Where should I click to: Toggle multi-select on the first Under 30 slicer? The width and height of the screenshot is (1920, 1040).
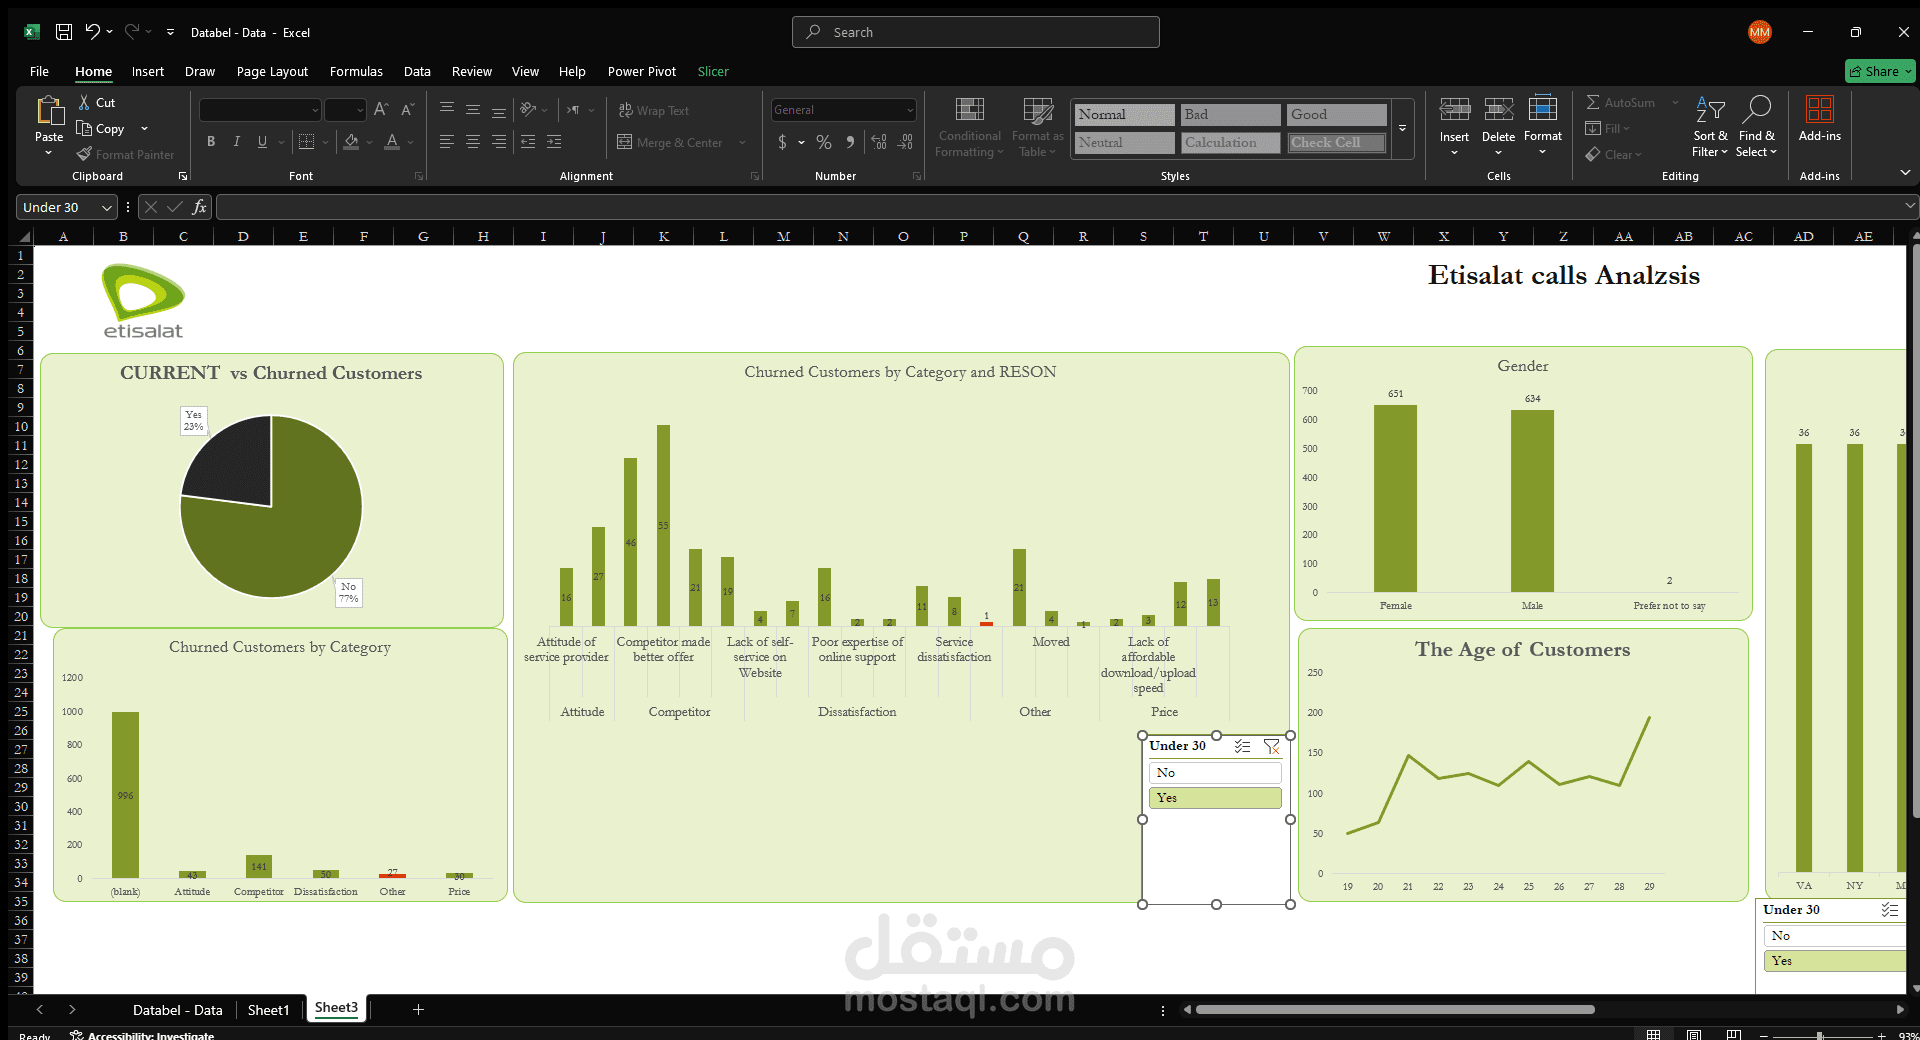click(1242, 746)
